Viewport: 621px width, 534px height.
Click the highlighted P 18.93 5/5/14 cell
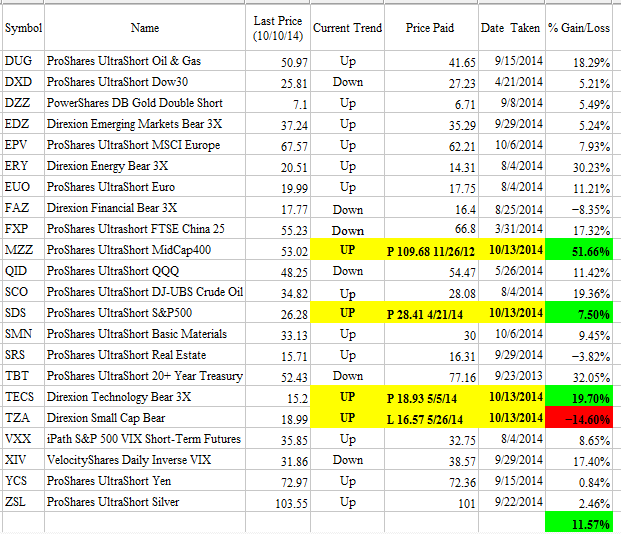431,397
